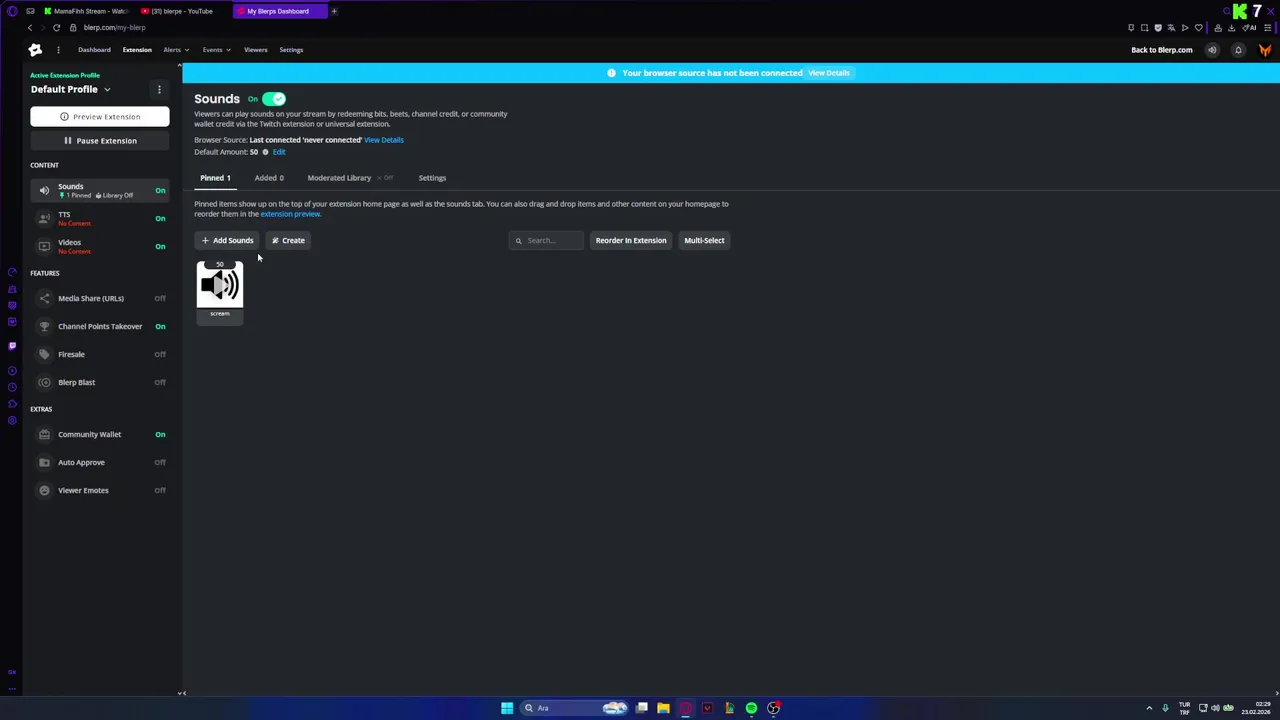Toggle Community Wallet On status
The image size is (1280, 720).
pos(160,434)
